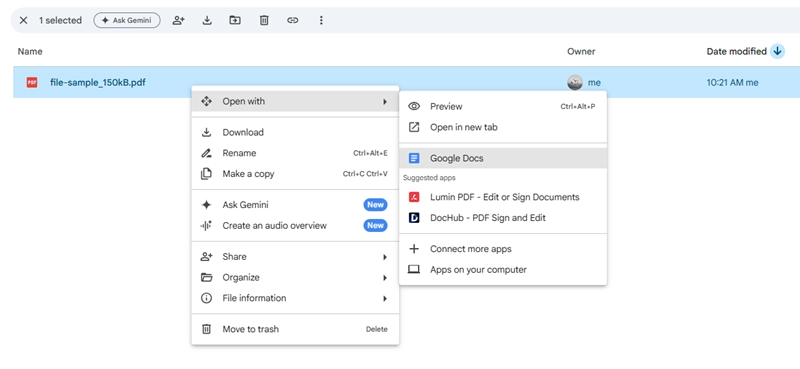The width and height of the screenshot is (800, 369).
Task: Click the download icon in the toolbar
Action: (x=207, y=20)
